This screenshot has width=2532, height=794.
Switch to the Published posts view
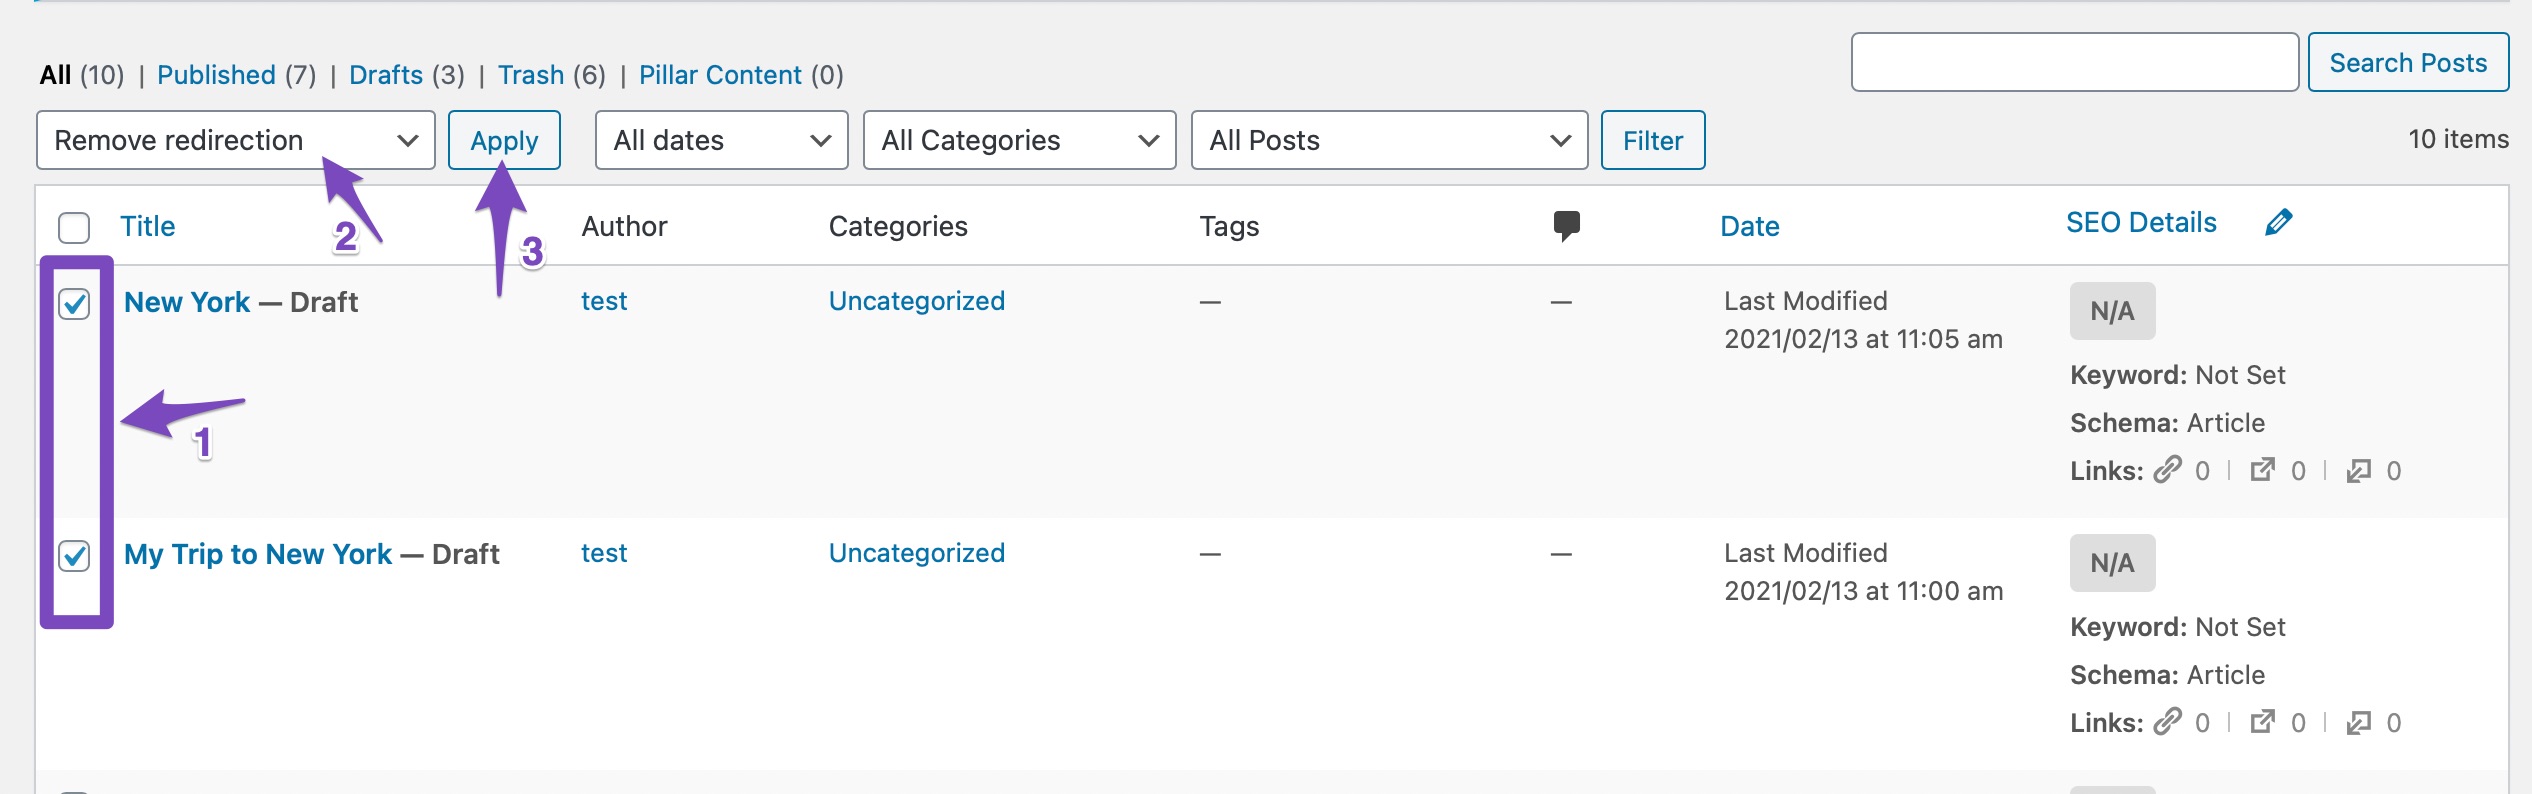(x=216, y=75)
